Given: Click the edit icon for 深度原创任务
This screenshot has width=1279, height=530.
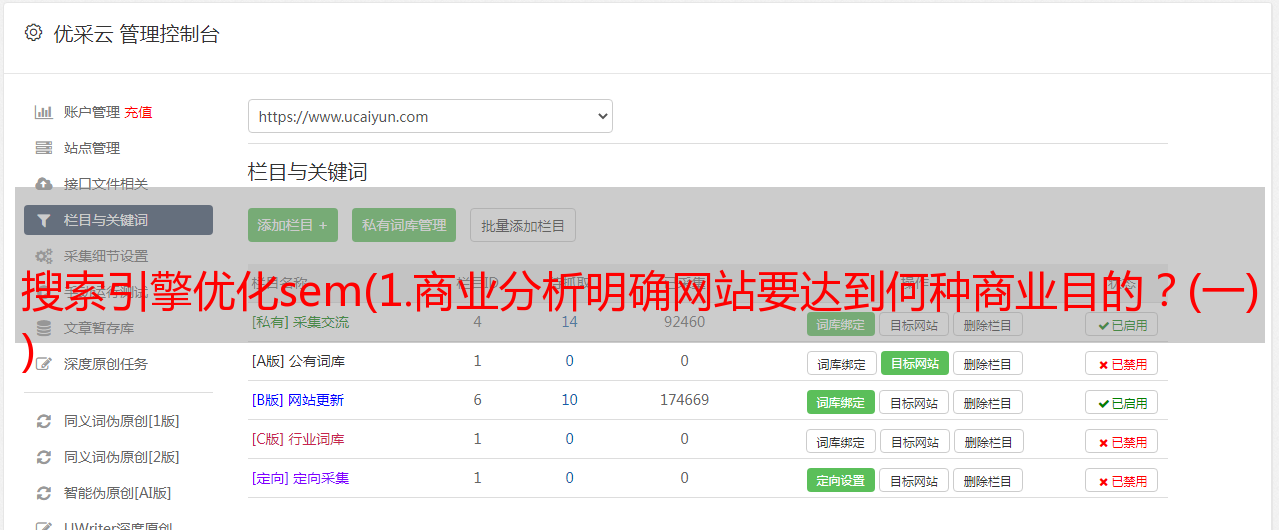Looking at the screenshot, I should click(43, 364).
